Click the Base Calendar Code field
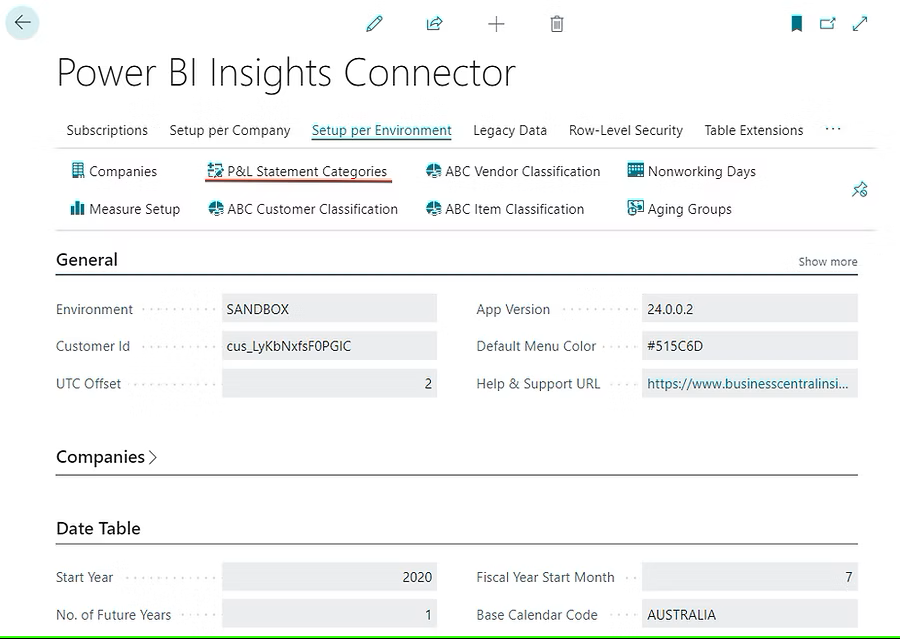 click(748, 614)
